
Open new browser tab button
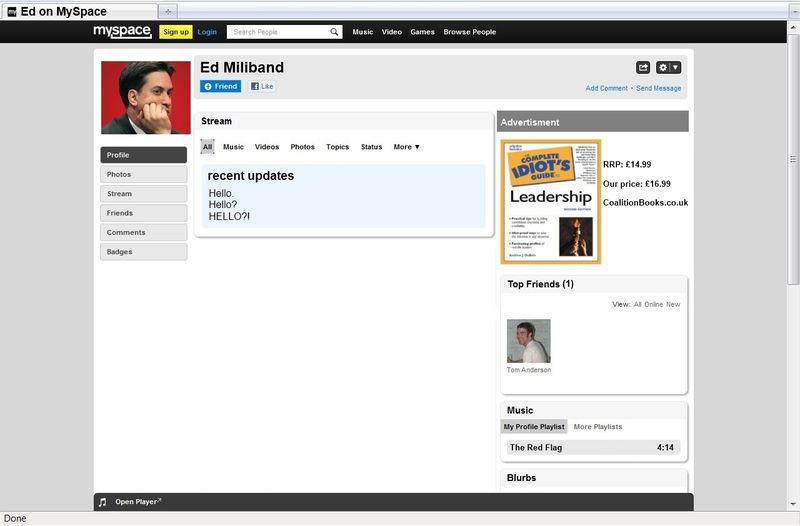click(x=168, y=11)
